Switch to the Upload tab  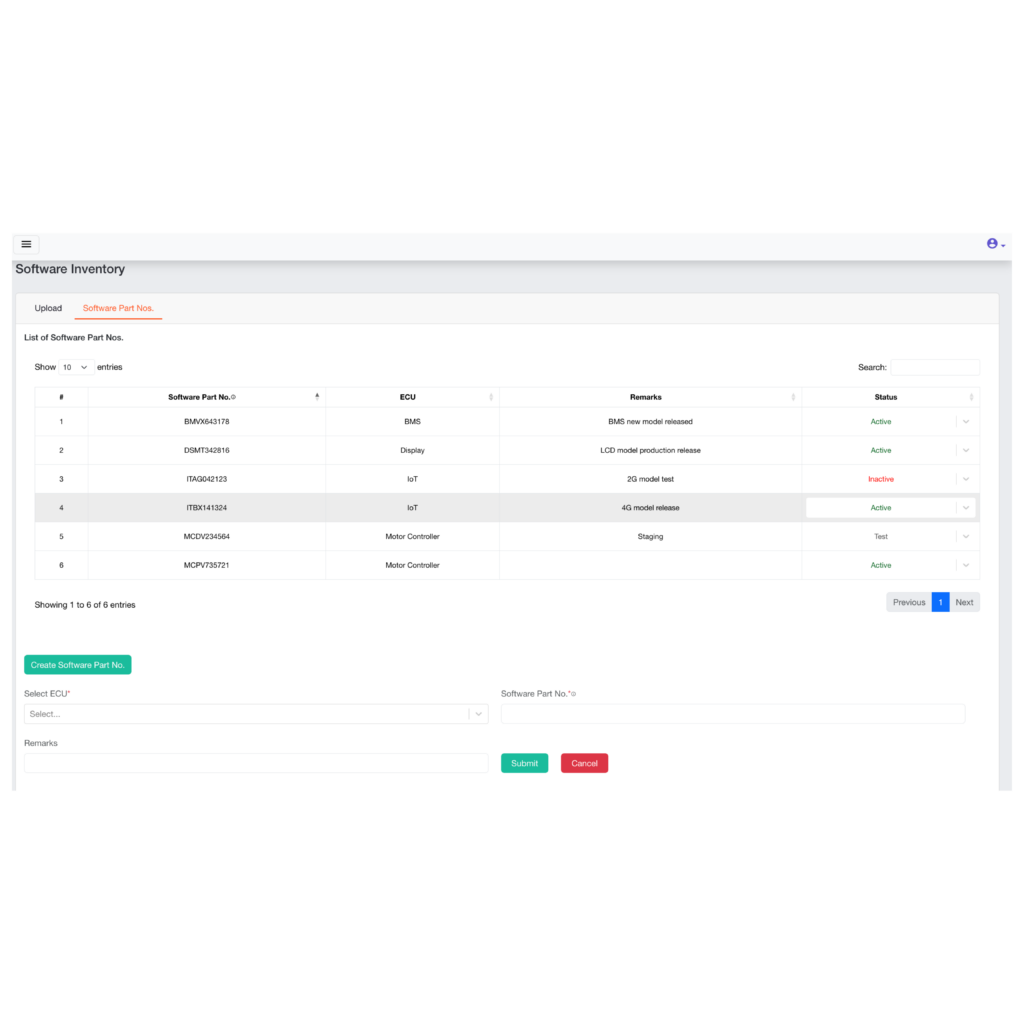pyautogui.click(x=48, y=308)
